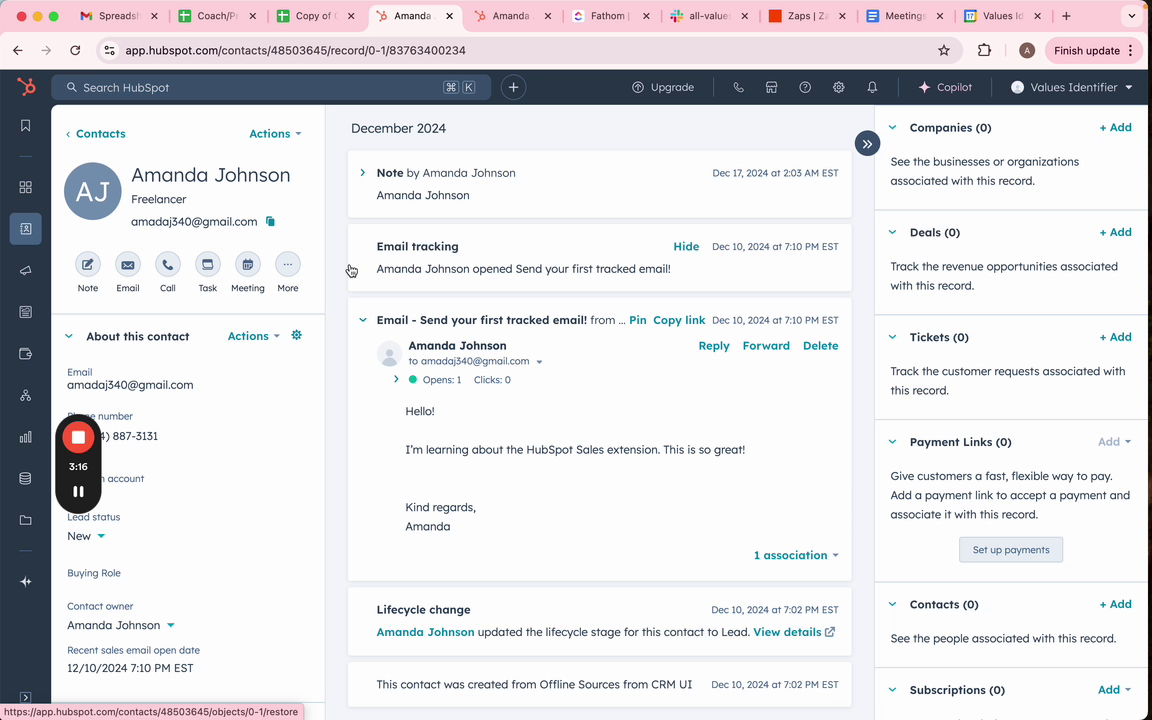Open Notifications bell

[x=872, y=87]
